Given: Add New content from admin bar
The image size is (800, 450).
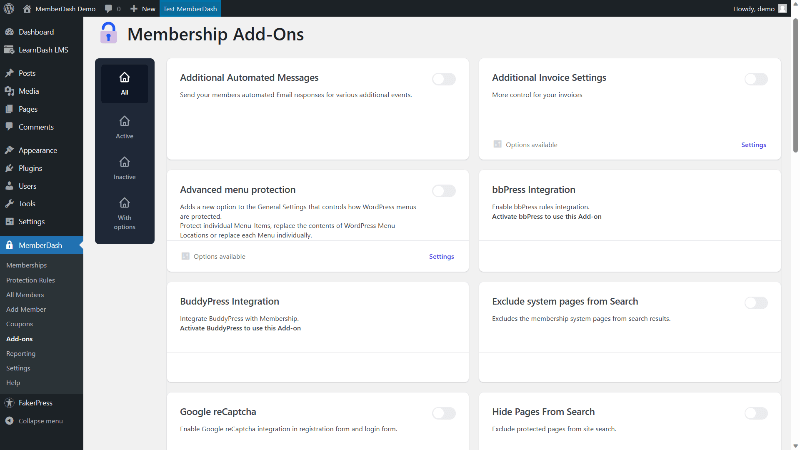Looking at the screenshot, I should pyautogui.click(x=142, y=9).
